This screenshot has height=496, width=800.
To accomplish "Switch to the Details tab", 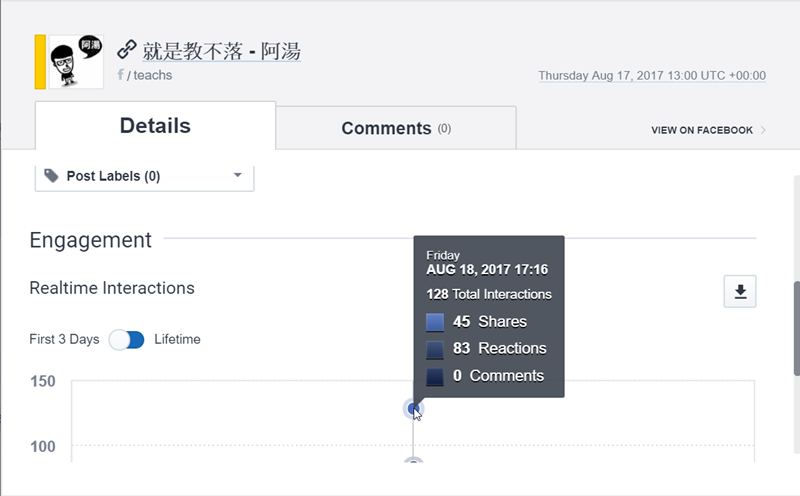I will [155, 126].
